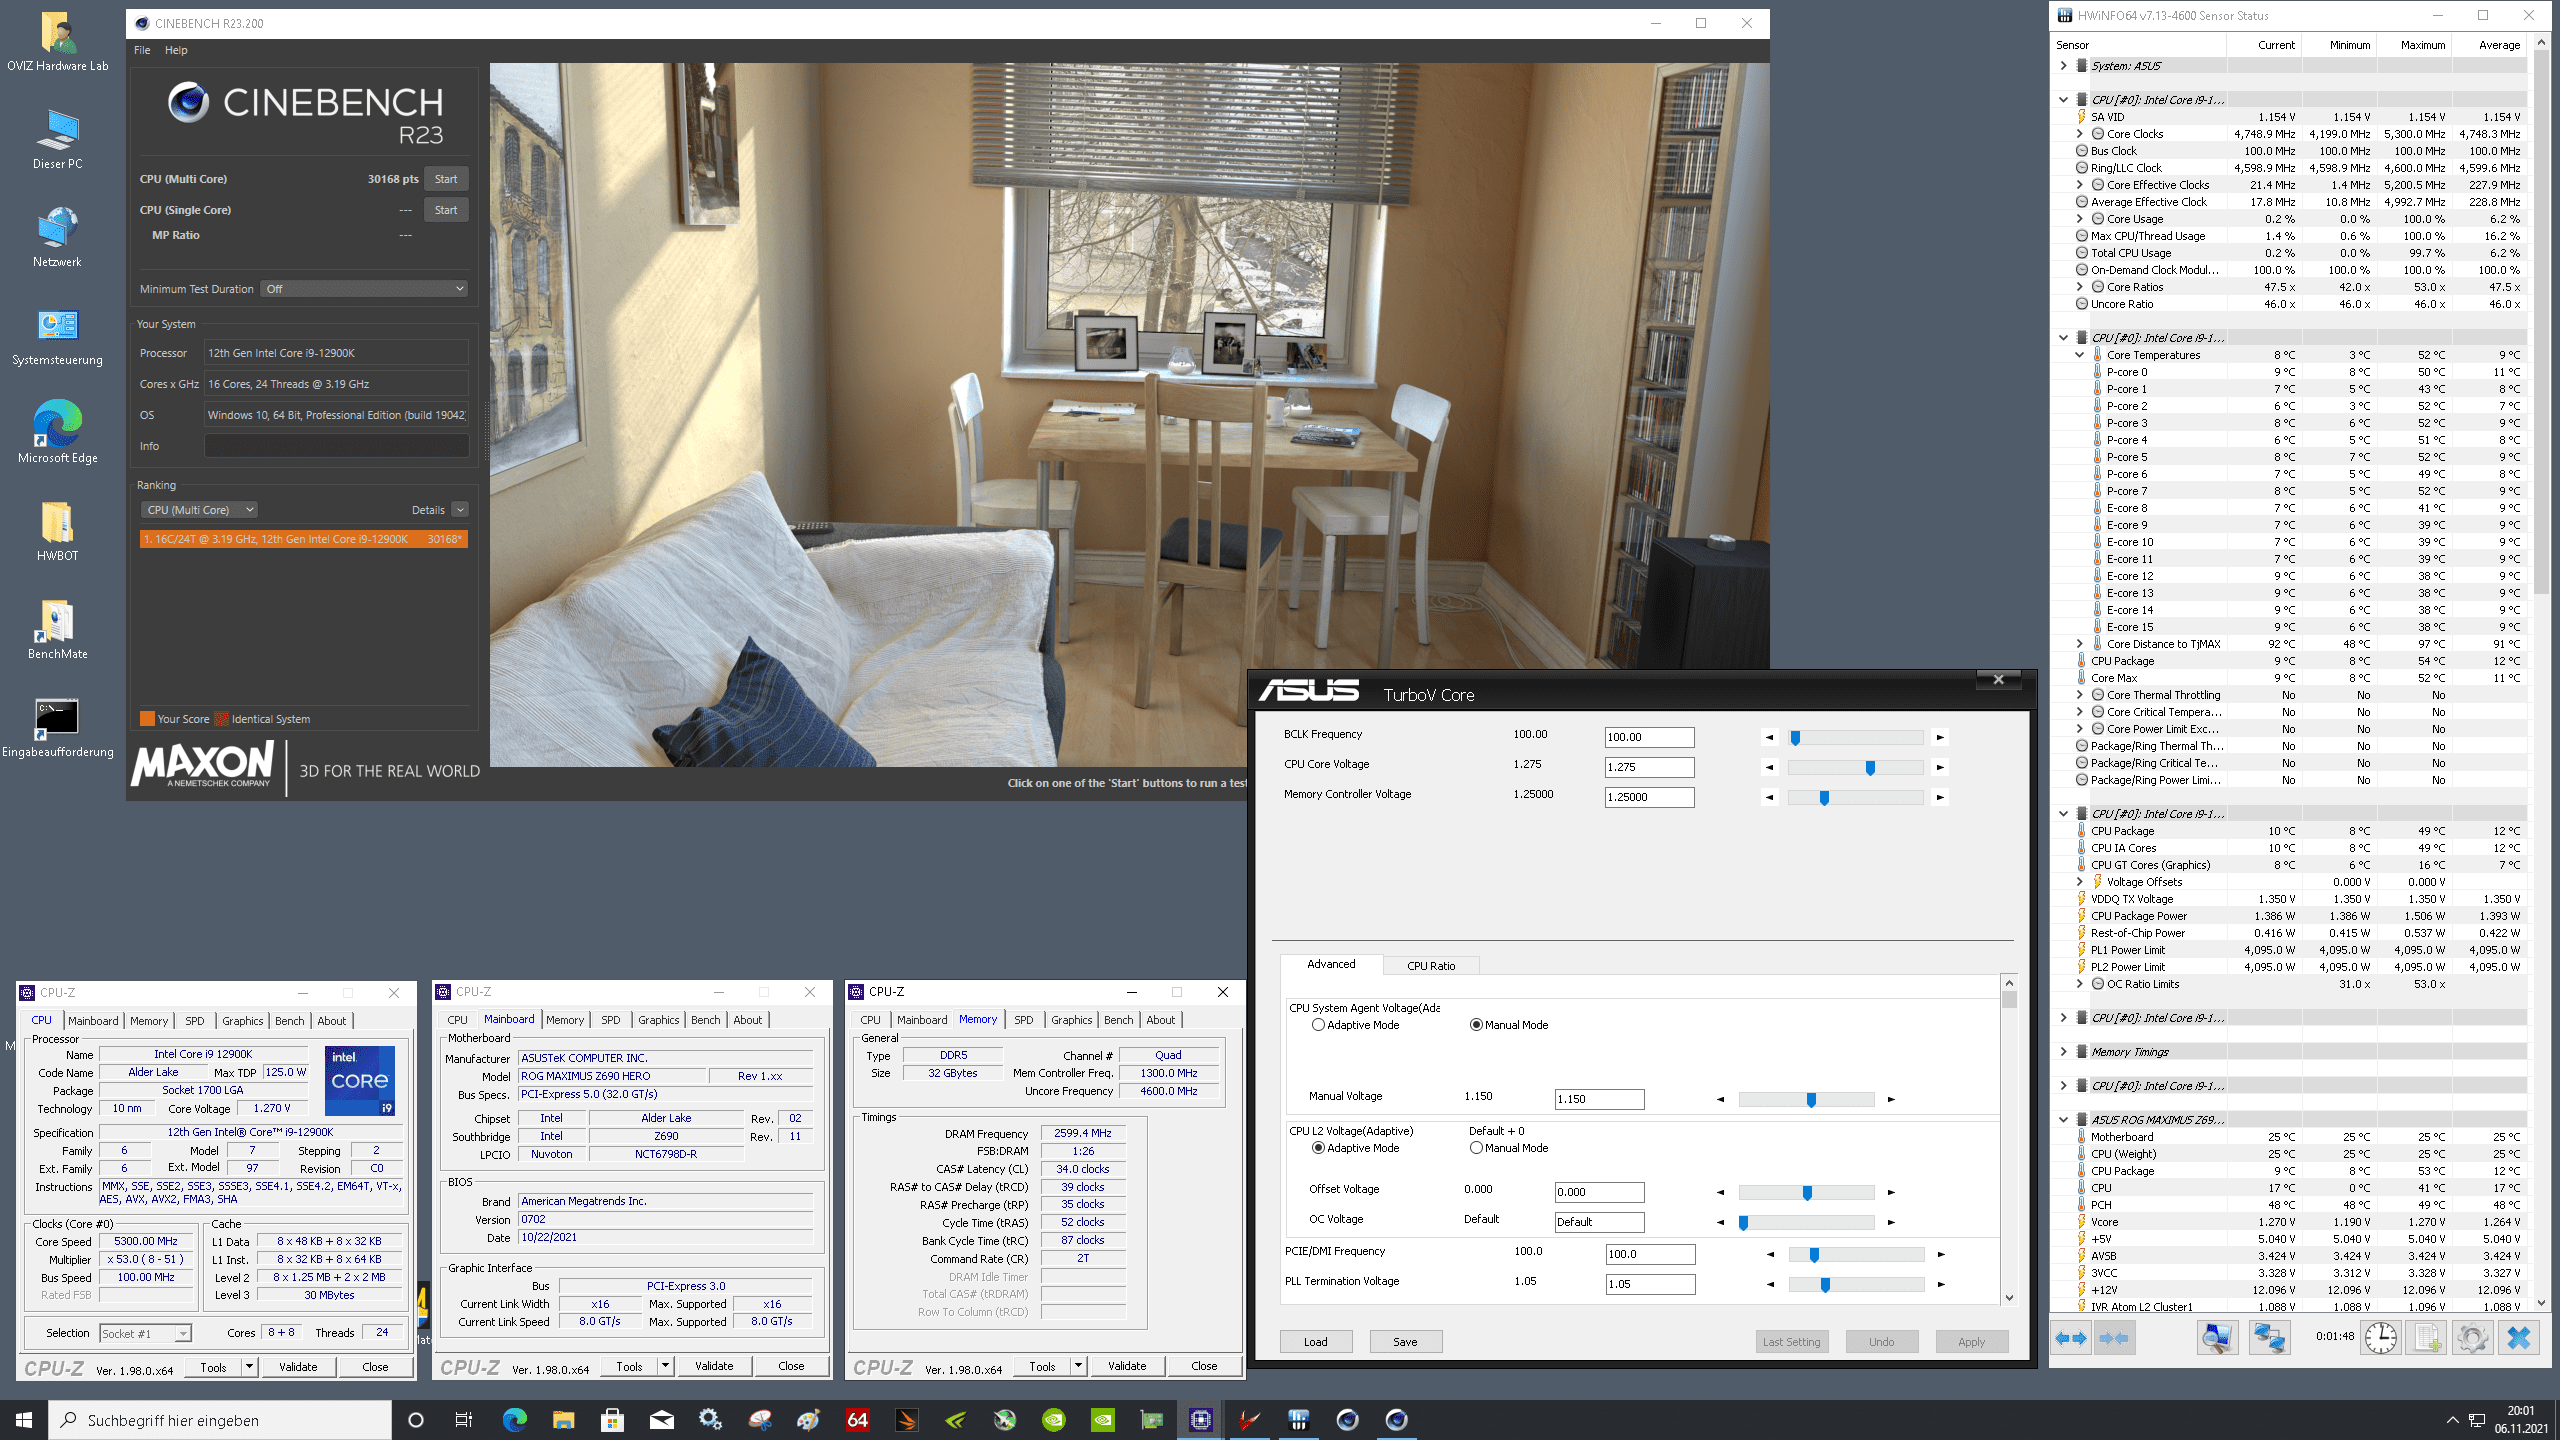
Task: Select Adaptive Mode for System Agent Voltage
Action: point(1318,1025)
